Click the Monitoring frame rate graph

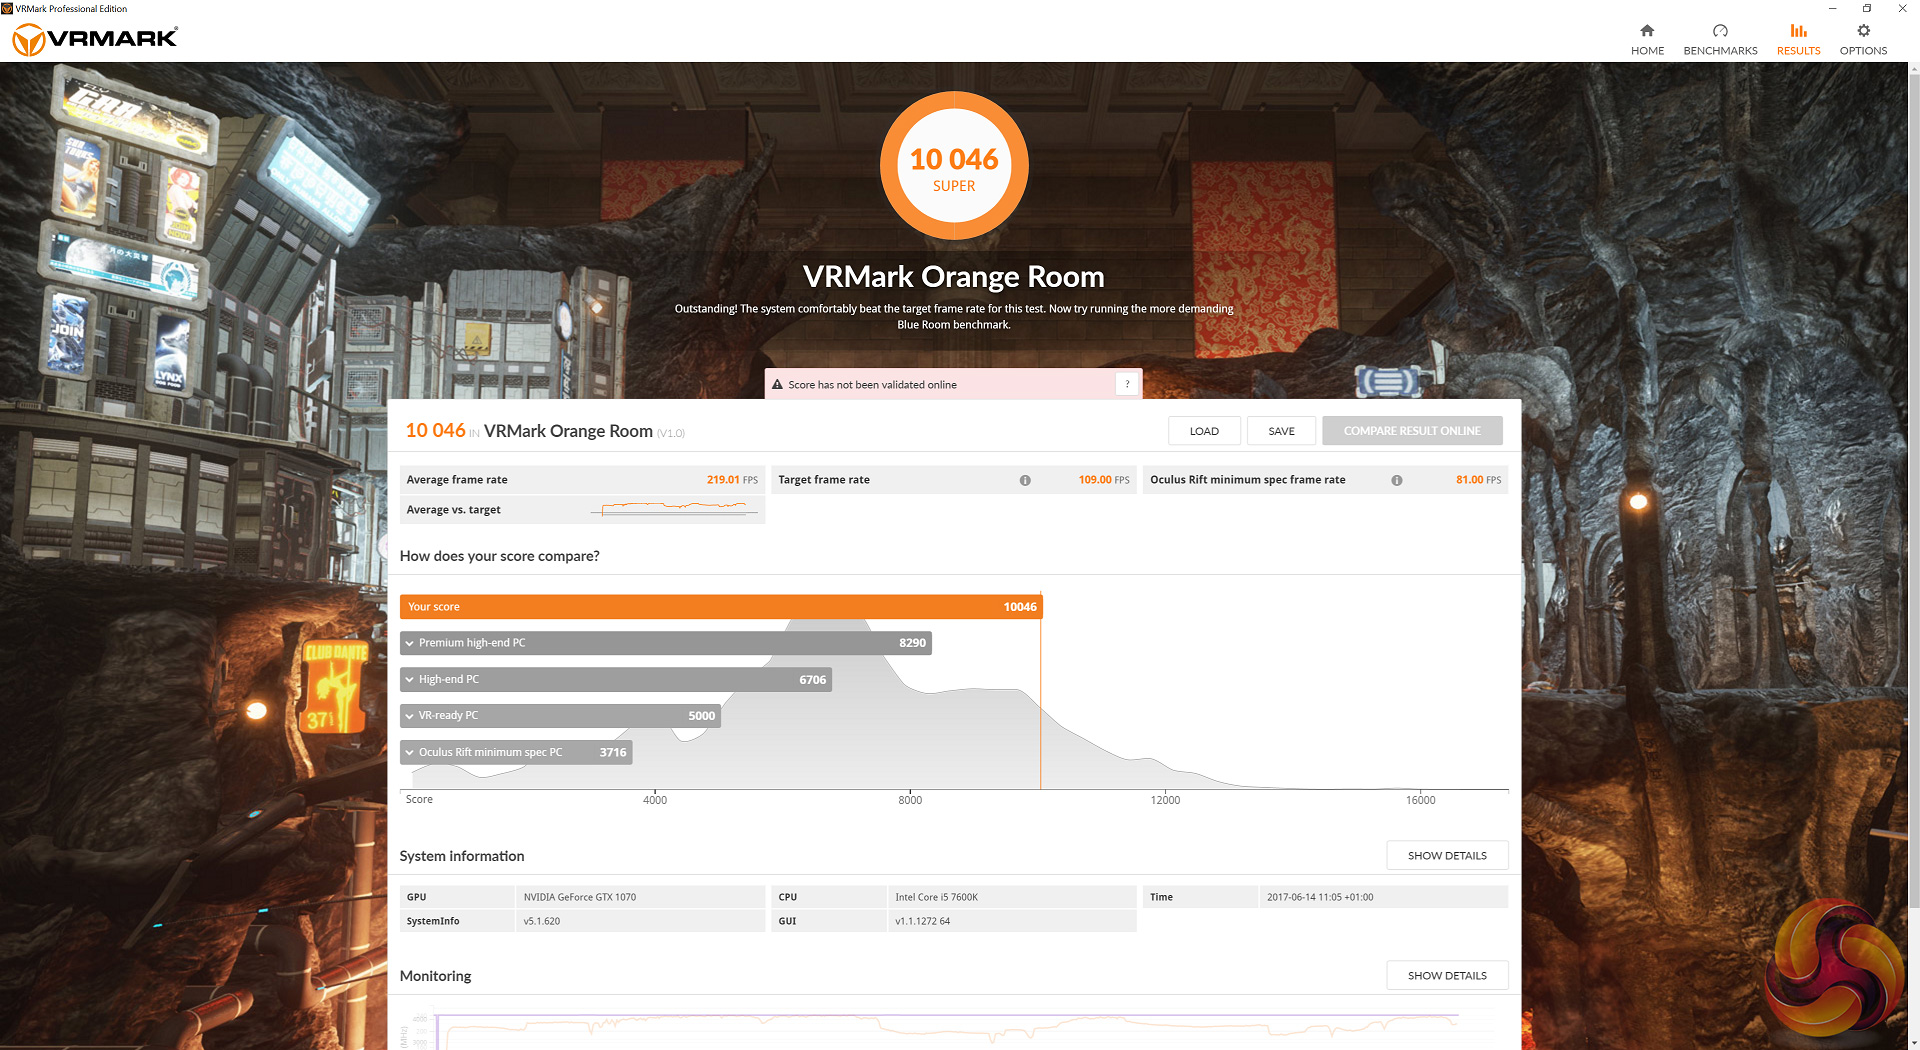pos(946,1030)
